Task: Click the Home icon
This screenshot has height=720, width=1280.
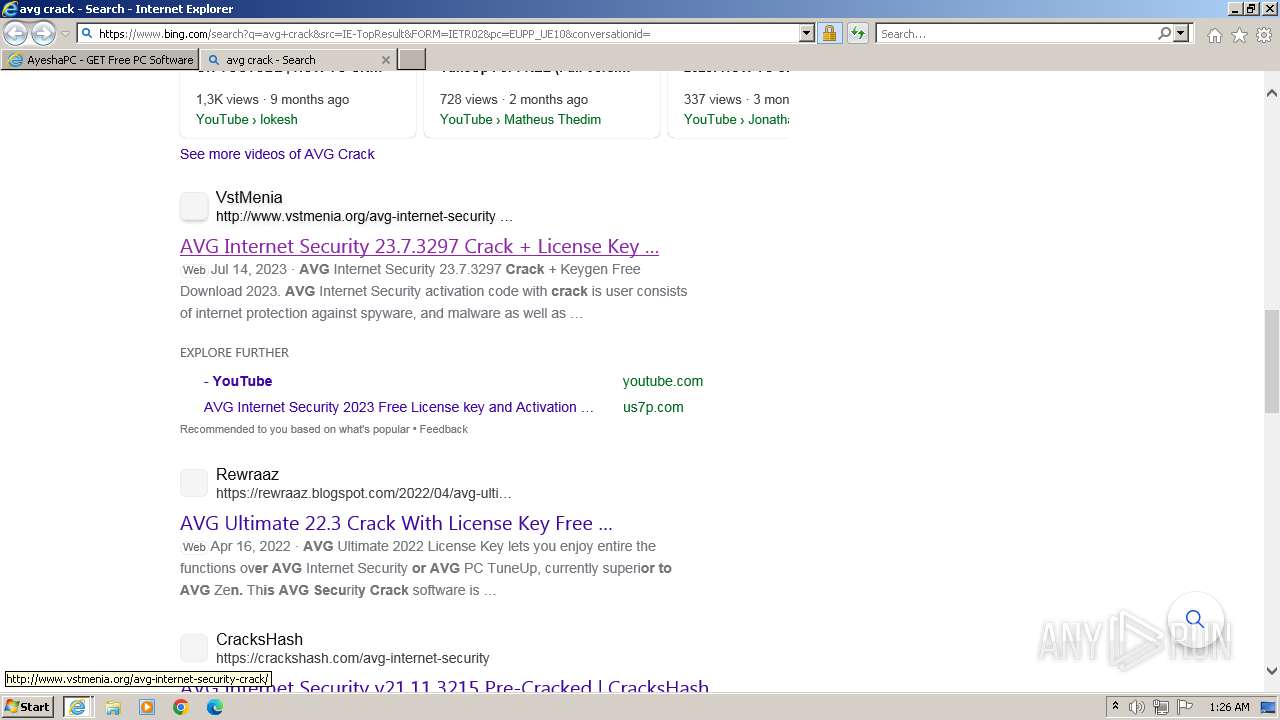Action: click(x=1214, y=35)
